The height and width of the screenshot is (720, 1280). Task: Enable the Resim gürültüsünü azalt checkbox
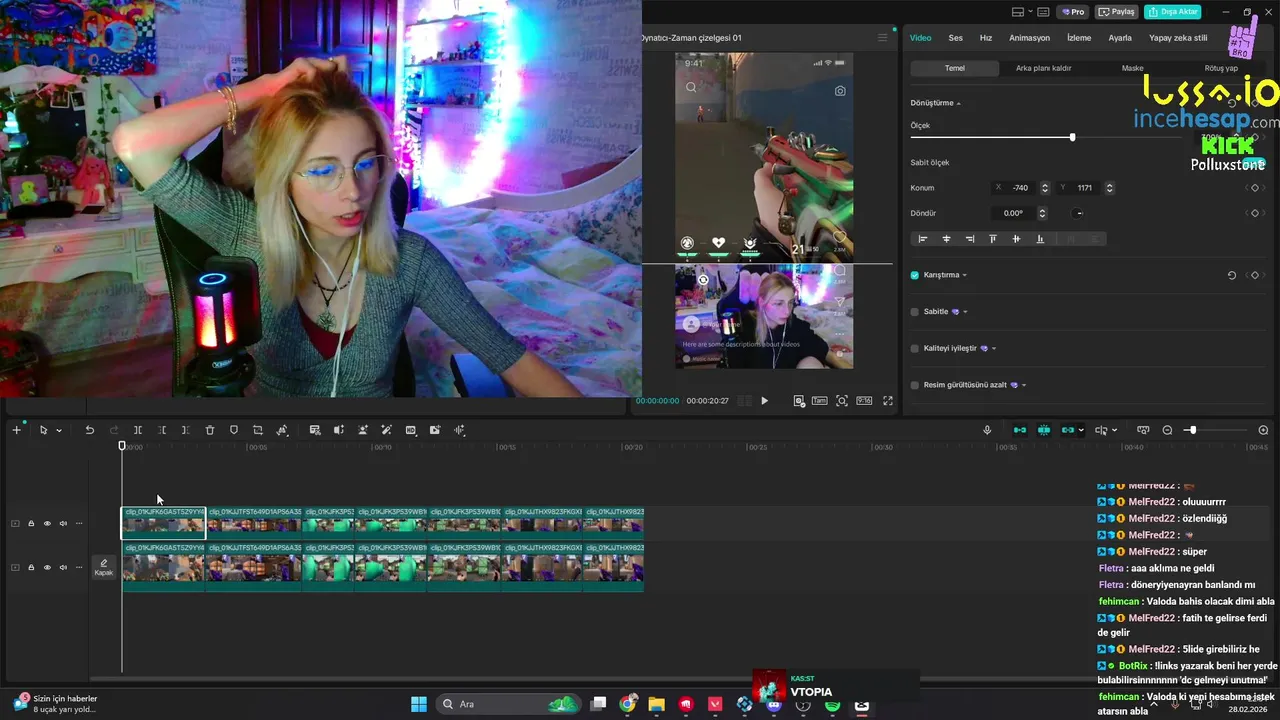pyautogui.click(x=915, y=385)
